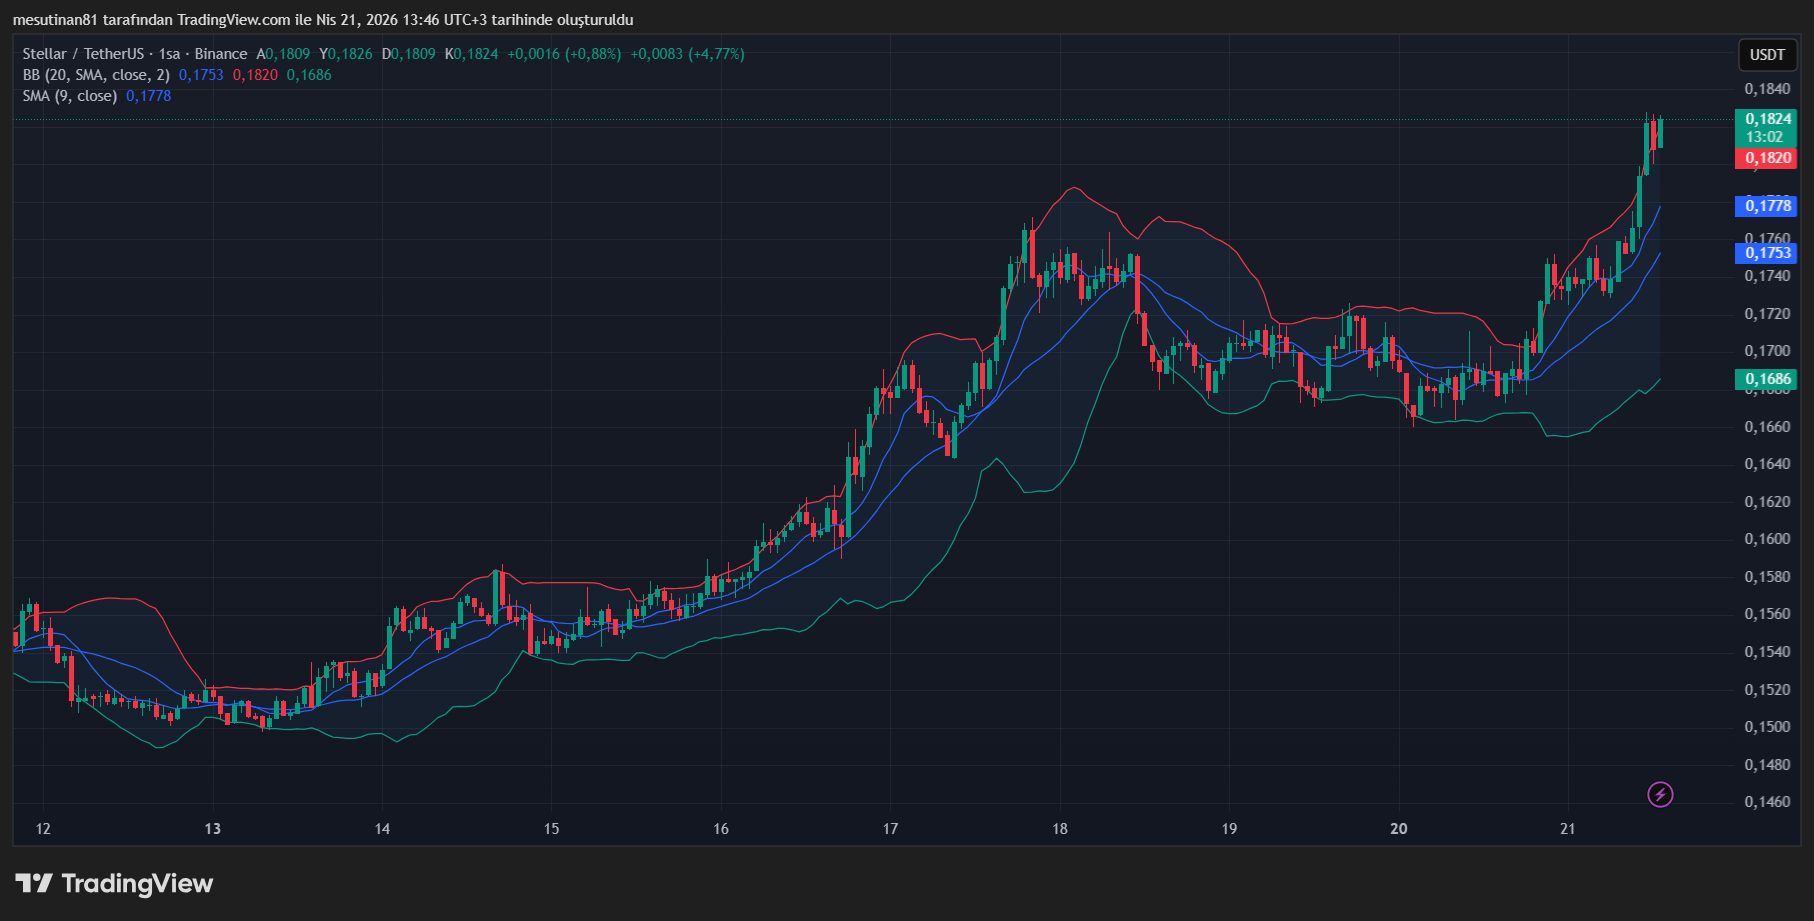Image resolution: width=1814 pixels, height=921 pixels.
Task: Click the blue 0,1753 basis price label
Action: point(1766,254)
